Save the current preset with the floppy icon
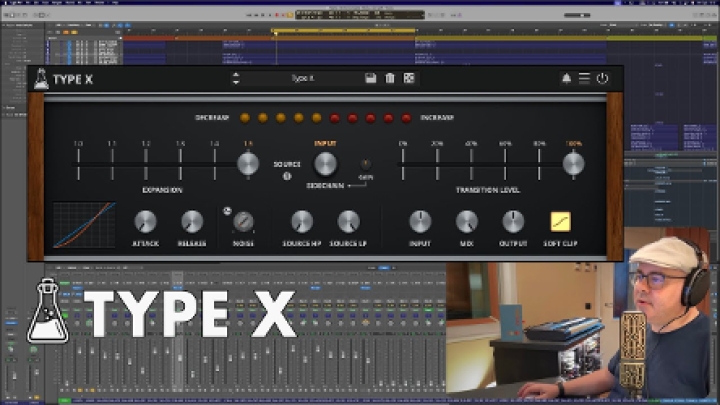This screenshot has height=405, width=720. (x=371, y=78)
